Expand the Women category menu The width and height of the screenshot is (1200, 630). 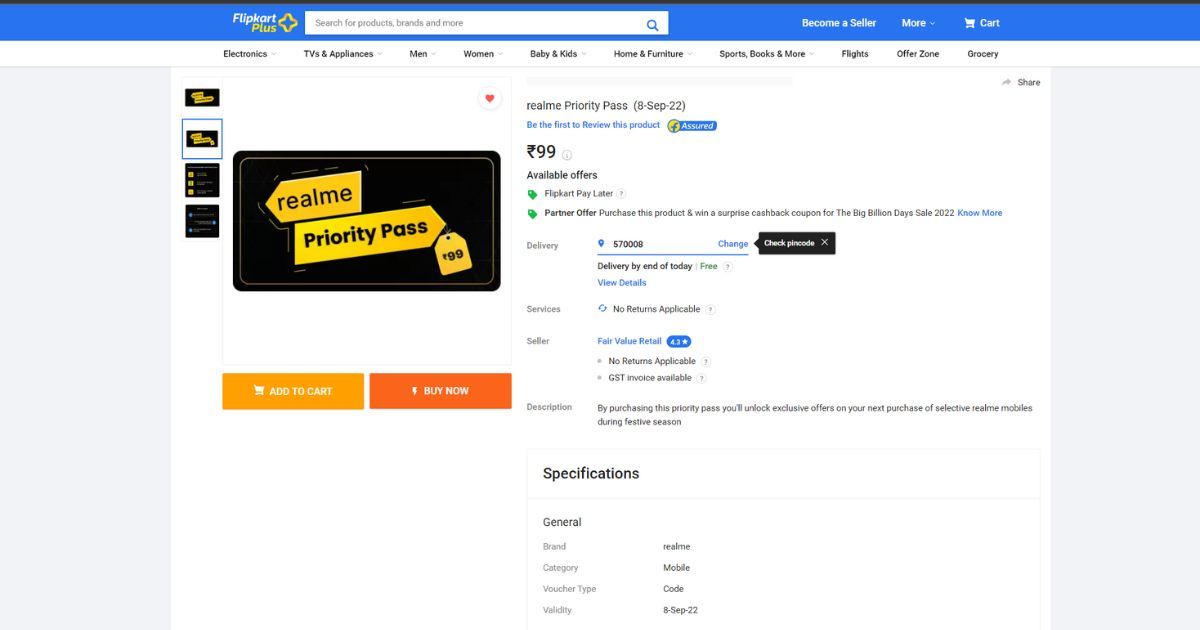tap(483, 54)
